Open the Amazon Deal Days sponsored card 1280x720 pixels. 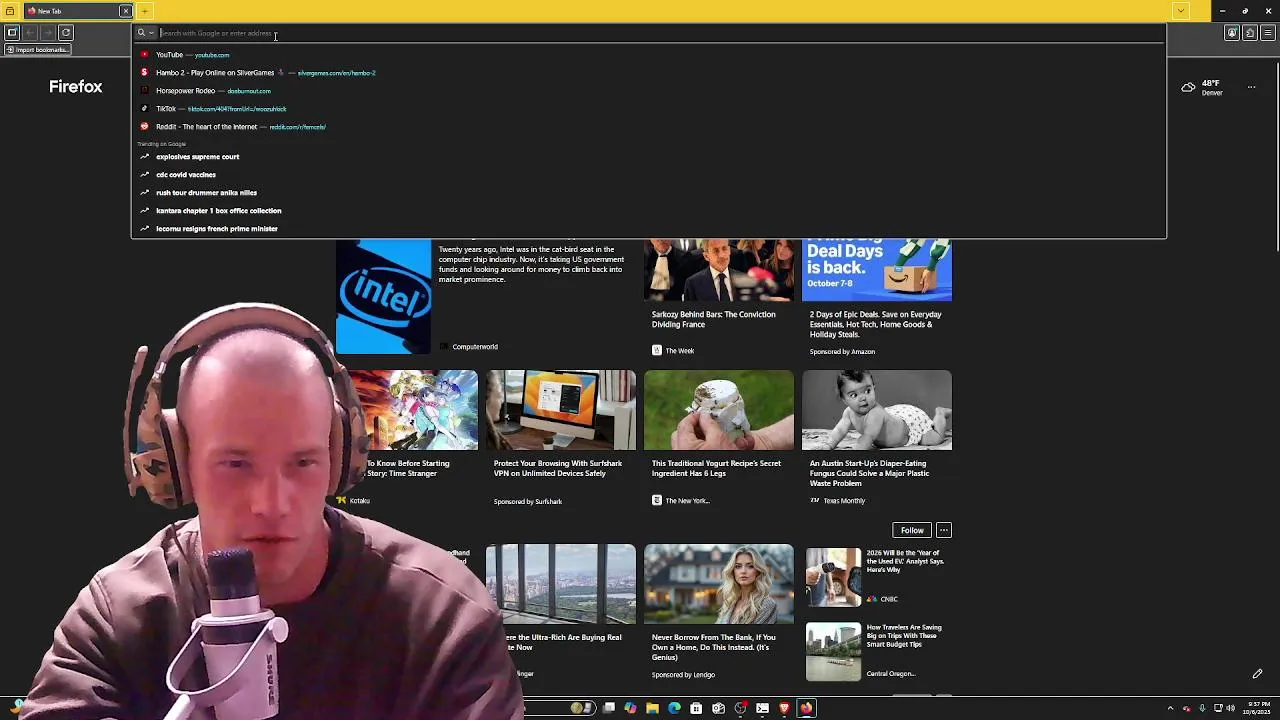tap(877, 298)
